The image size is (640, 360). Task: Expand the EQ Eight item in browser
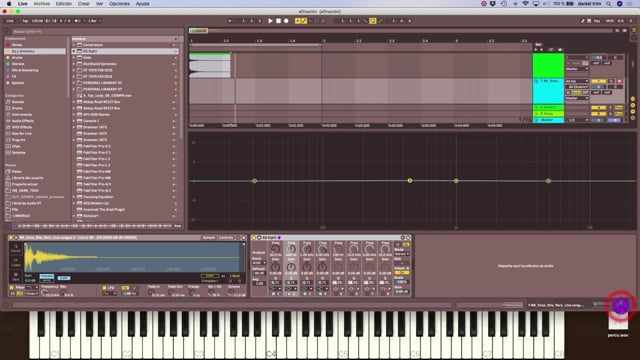coord(74,51)
